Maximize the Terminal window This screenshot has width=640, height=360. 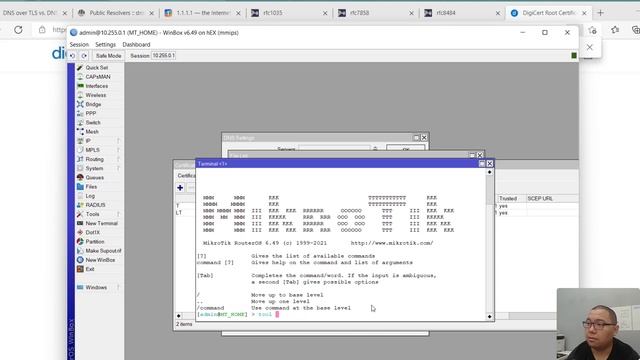(482, 164)
